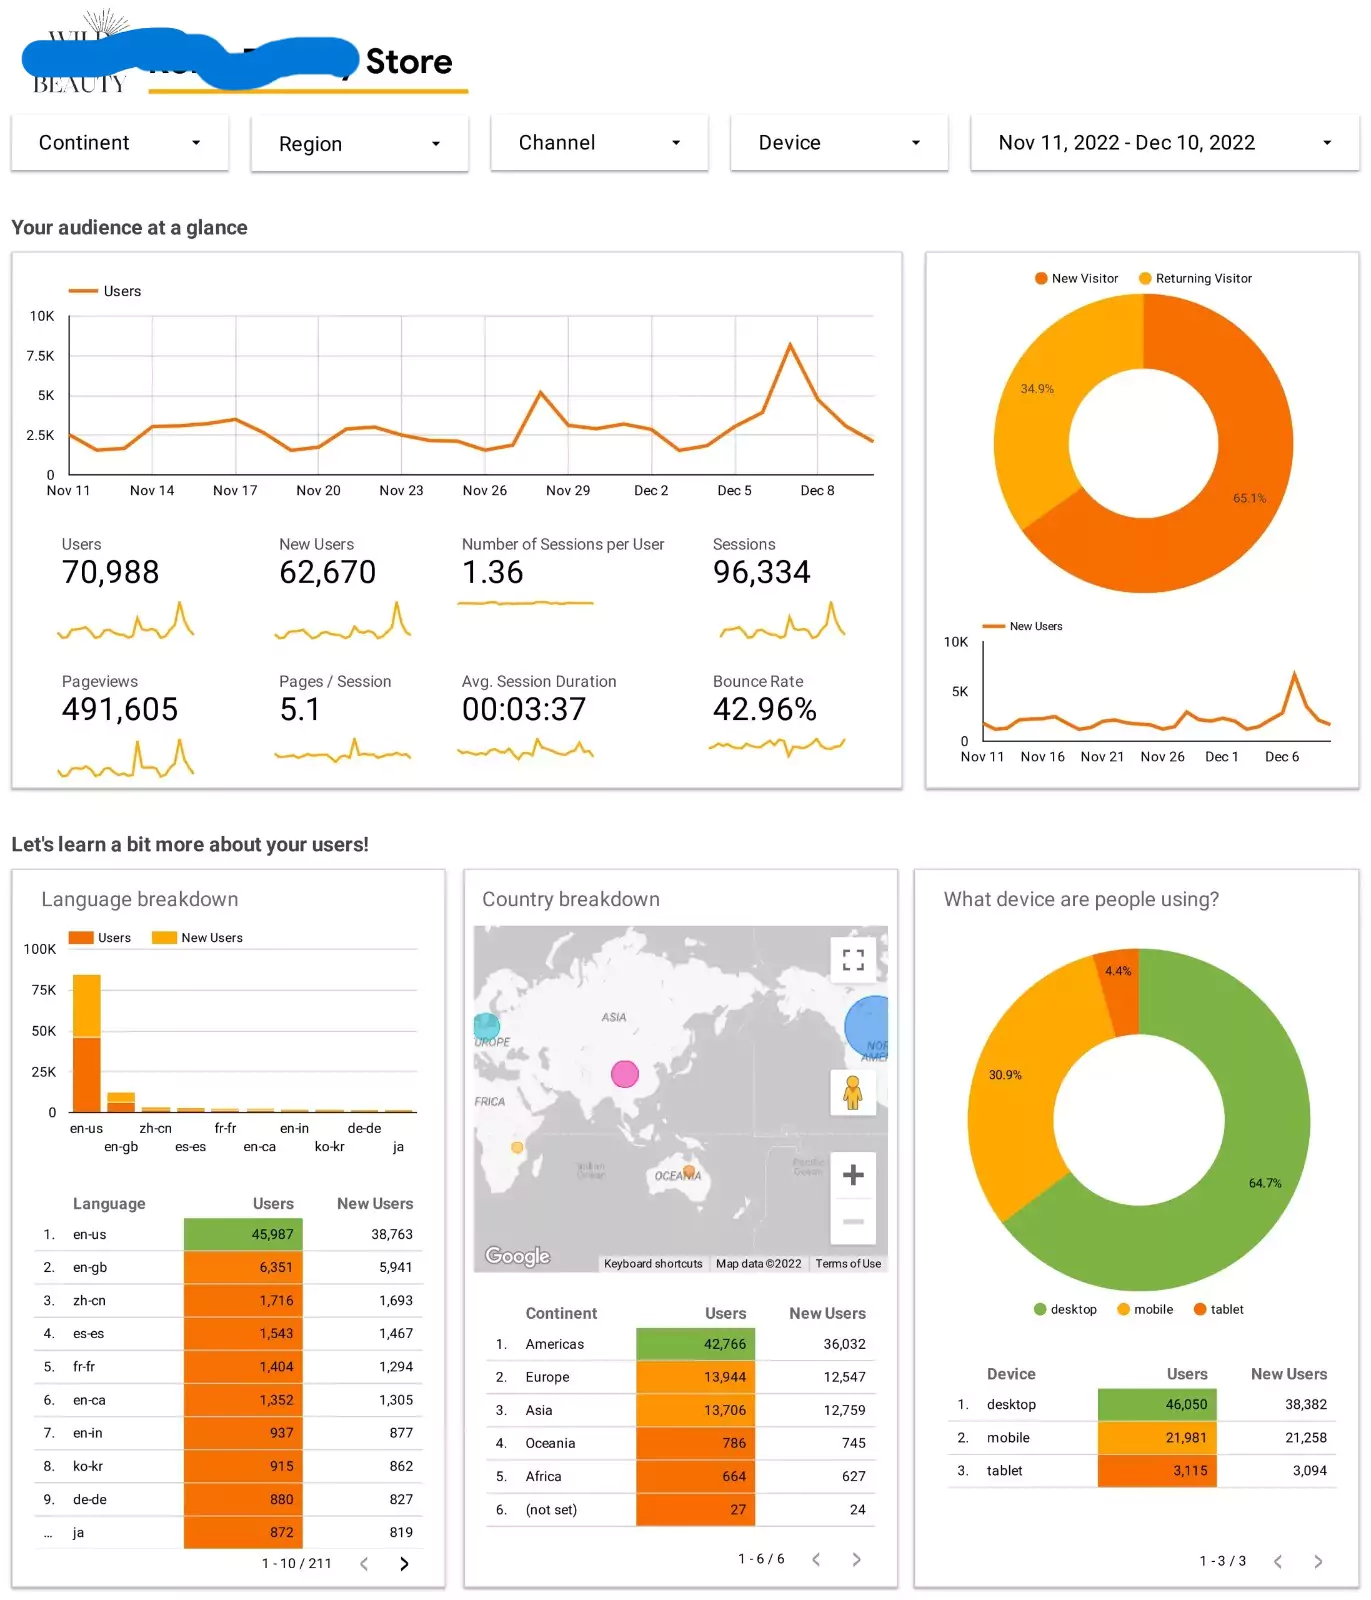Go to previous page of Continent table
Viewport: 1371px width, 1600px height.
tap(816, 1560)
